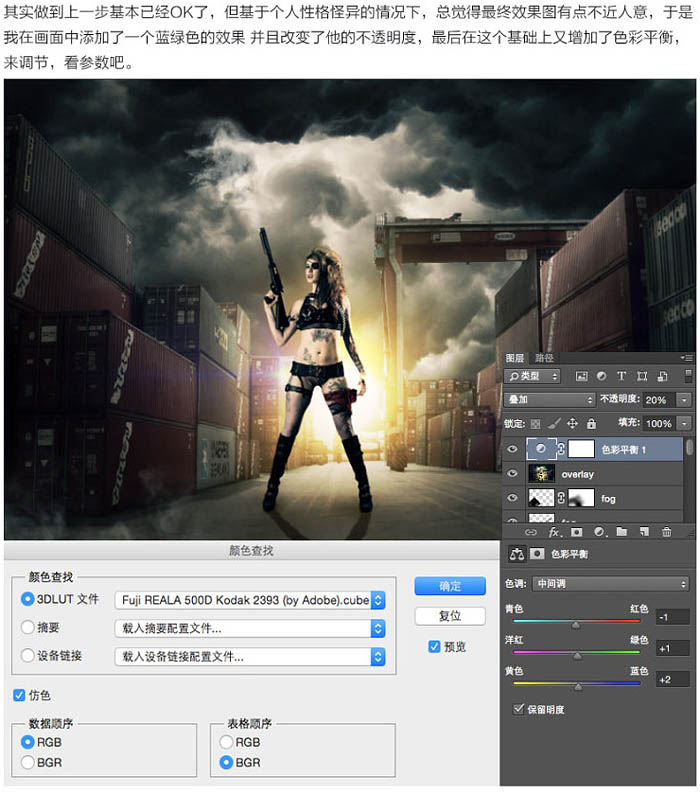
Task: Select the overlay layer thumbnail
Action: tap(541, 474)
